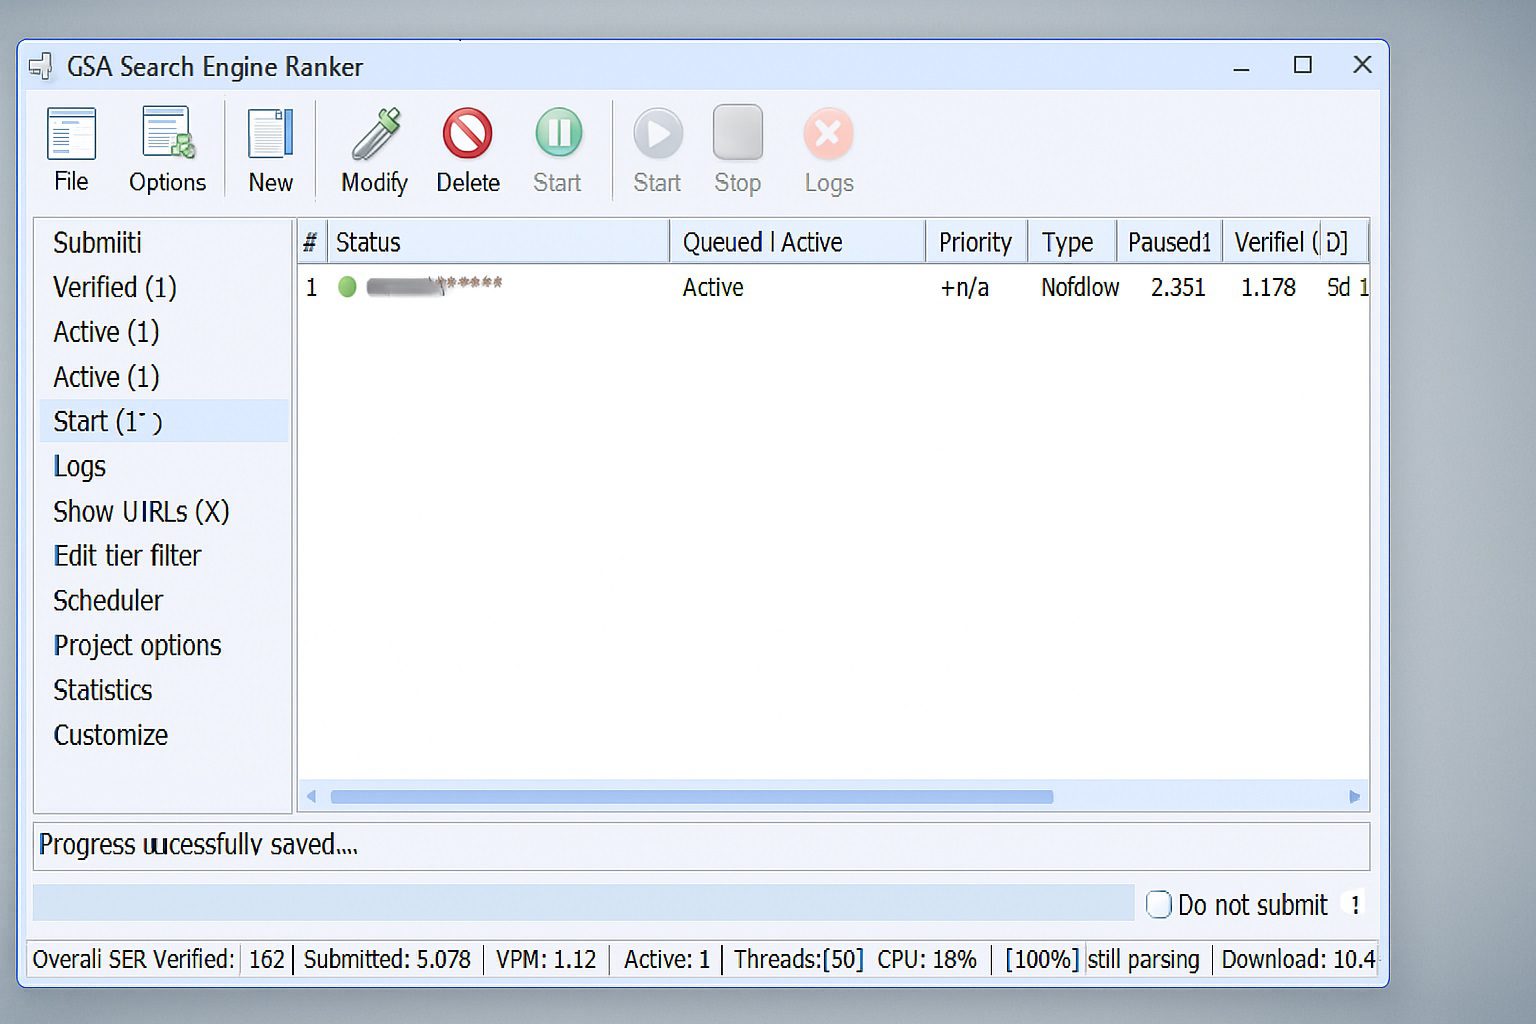Choose Show UIRLs (X) entry
Image resolution: width=1536 pixels, height=1024 pixels.
click(141, 512)
